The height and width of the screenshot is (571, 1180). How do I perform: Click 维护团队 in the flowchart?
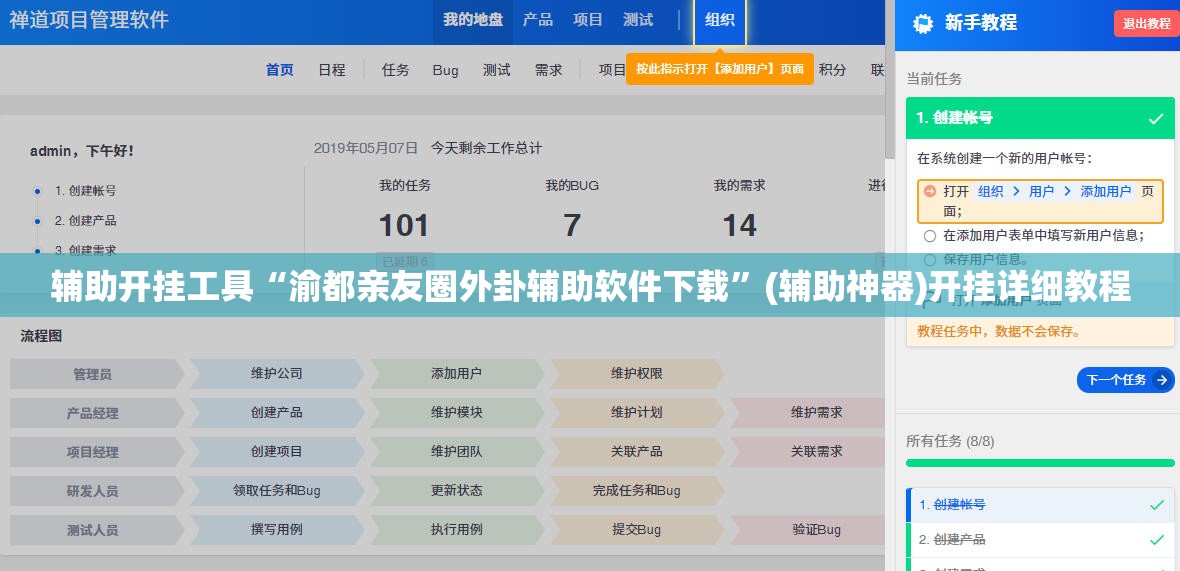(457, 451)
